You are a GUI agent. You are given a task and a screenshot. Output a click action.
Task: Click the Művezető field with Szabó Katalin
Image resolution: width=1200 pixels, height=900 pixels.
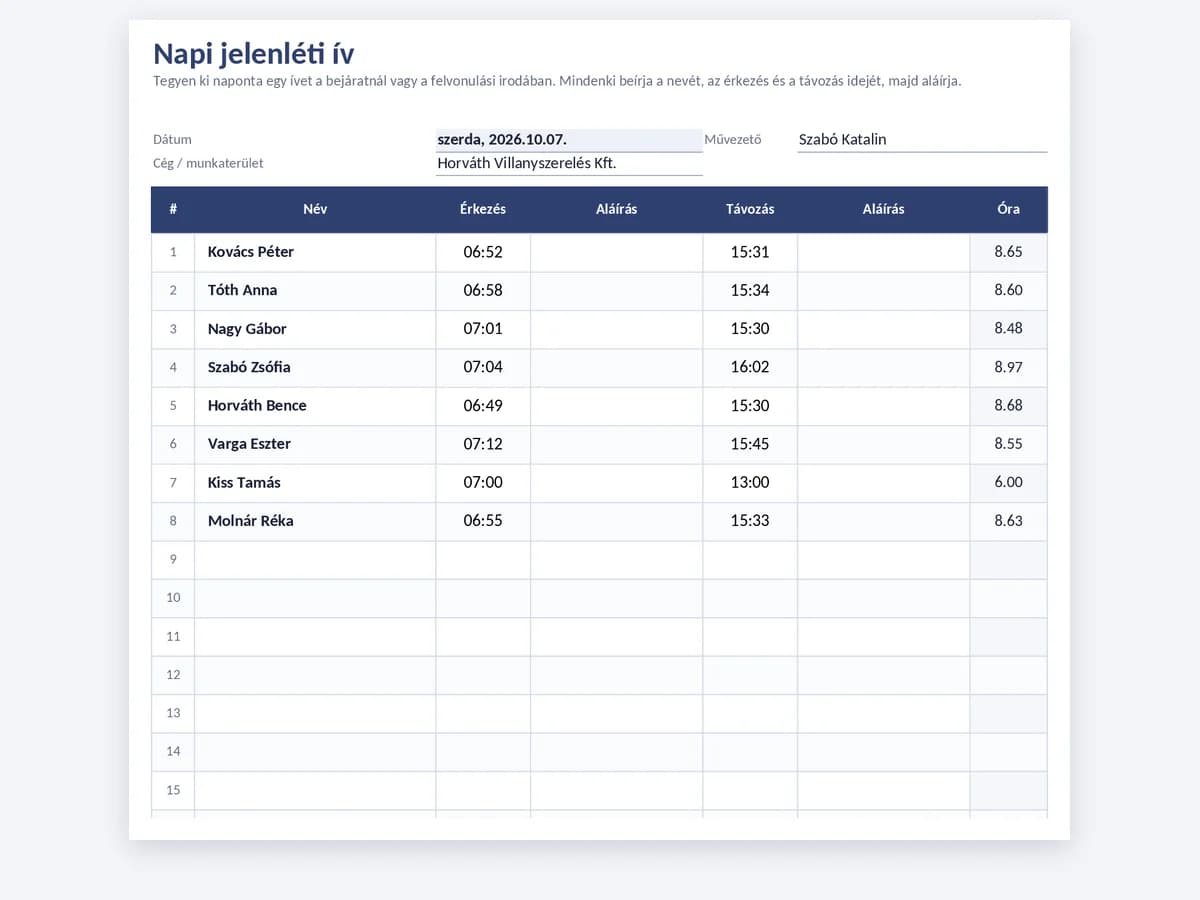click(922, 140)
